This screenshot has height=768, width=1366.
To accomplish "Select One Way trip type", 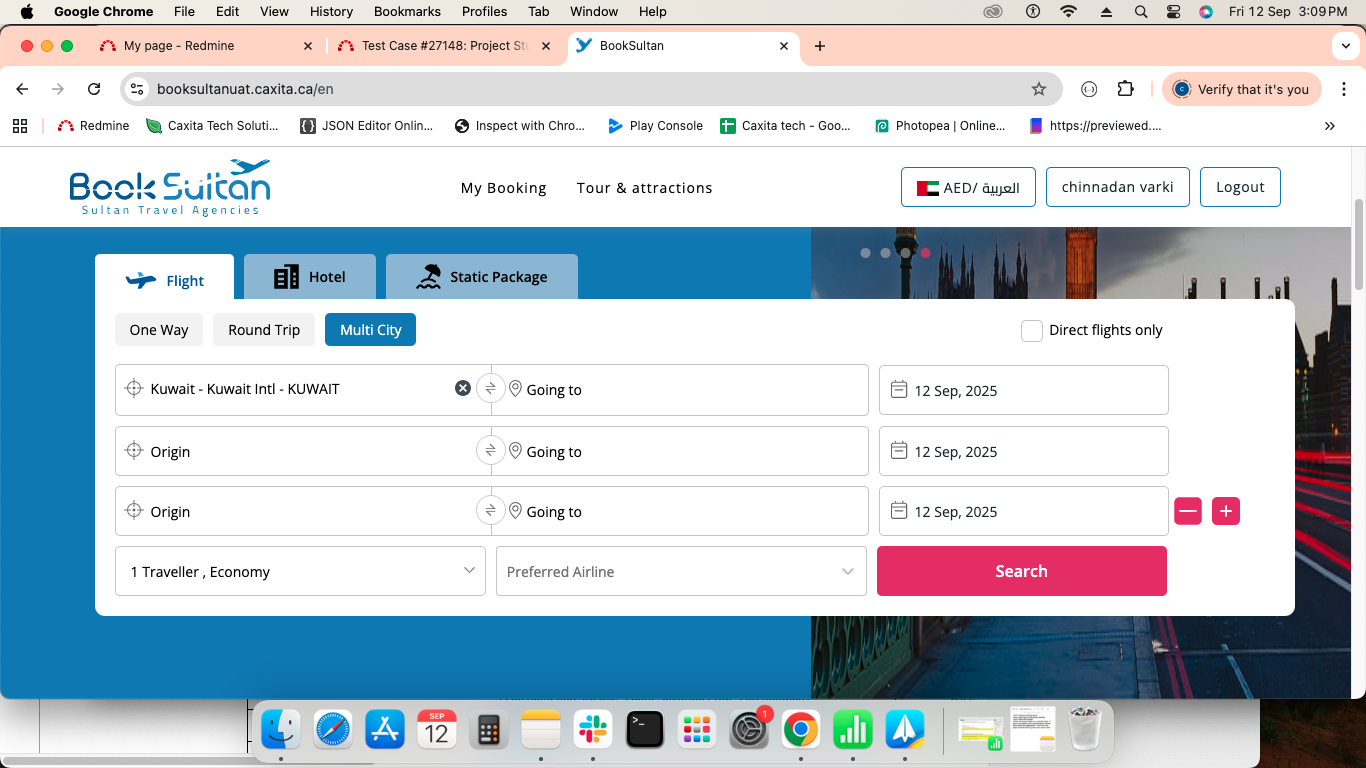I will click(x=159, y=330).
